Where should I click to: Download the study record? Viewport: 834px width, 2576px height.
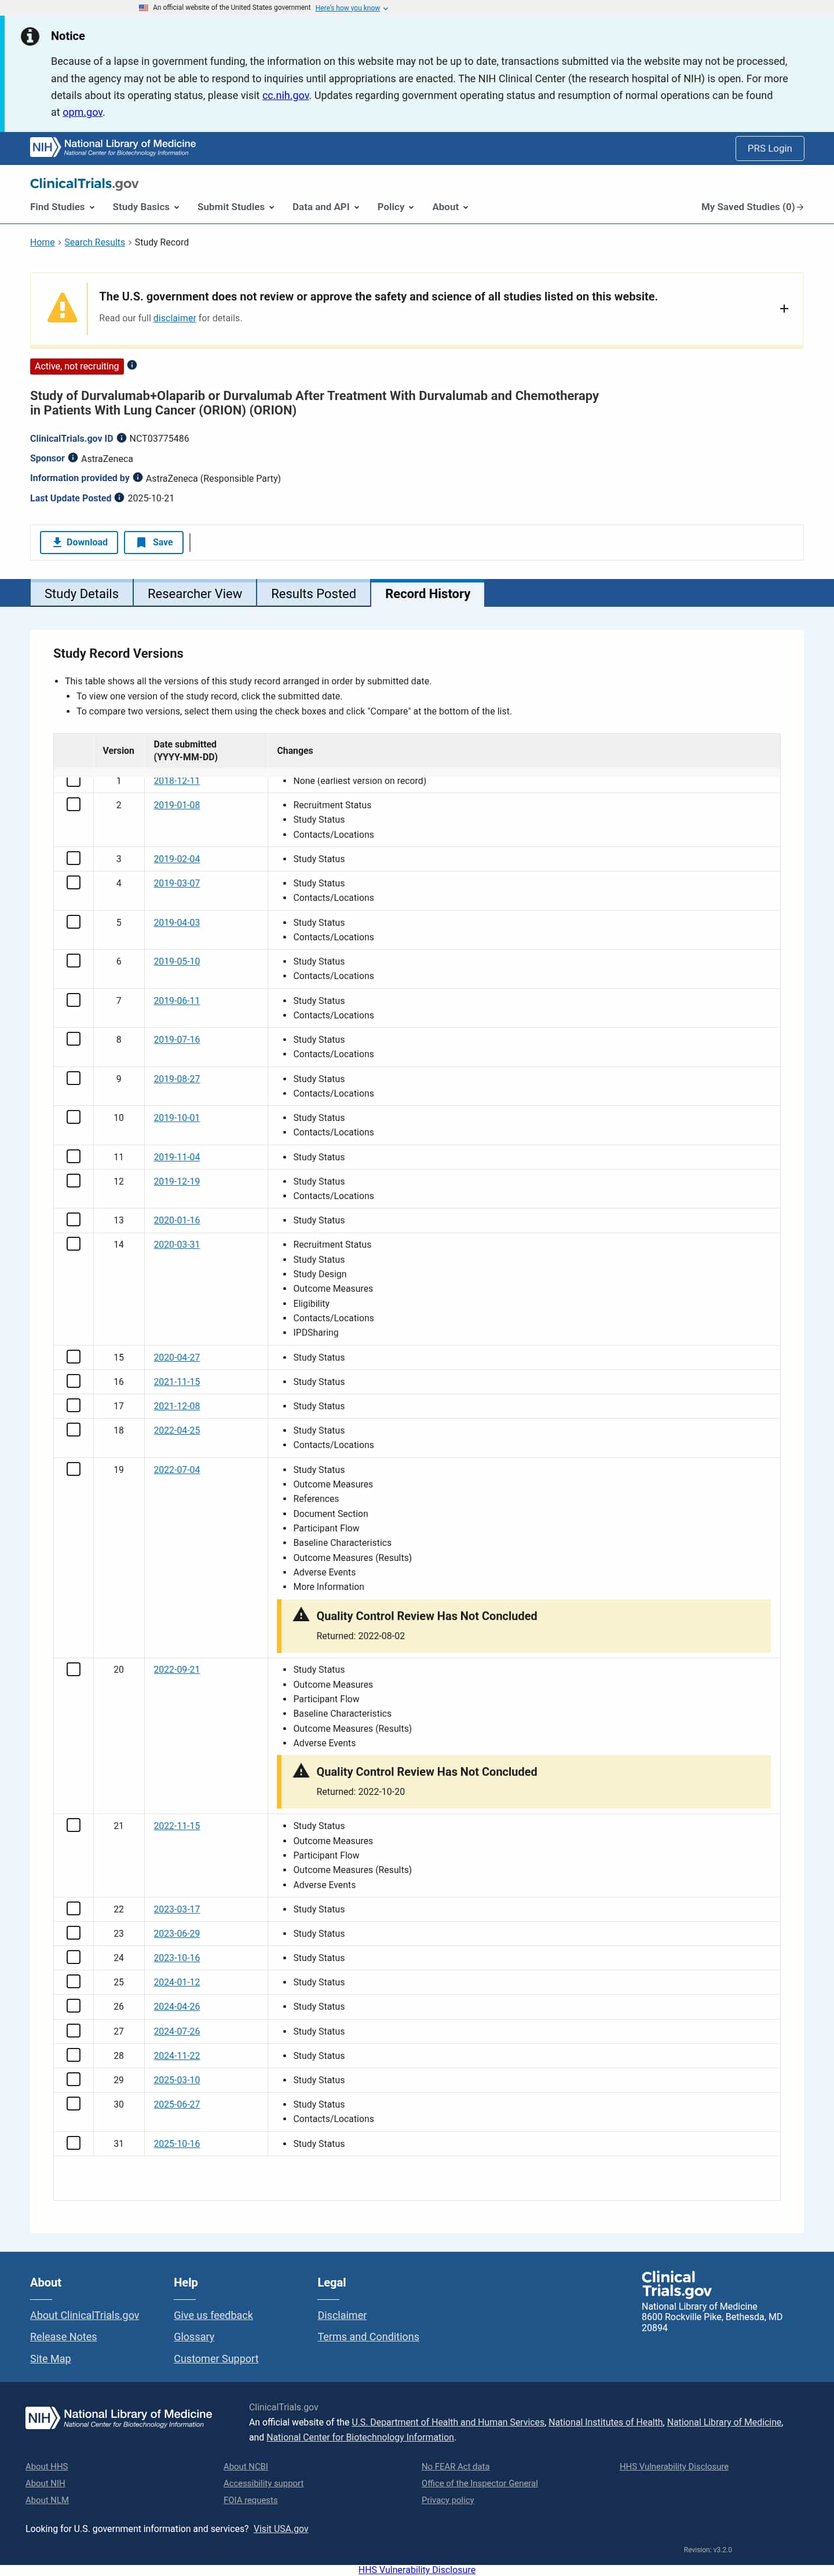(x=79, y=542)
